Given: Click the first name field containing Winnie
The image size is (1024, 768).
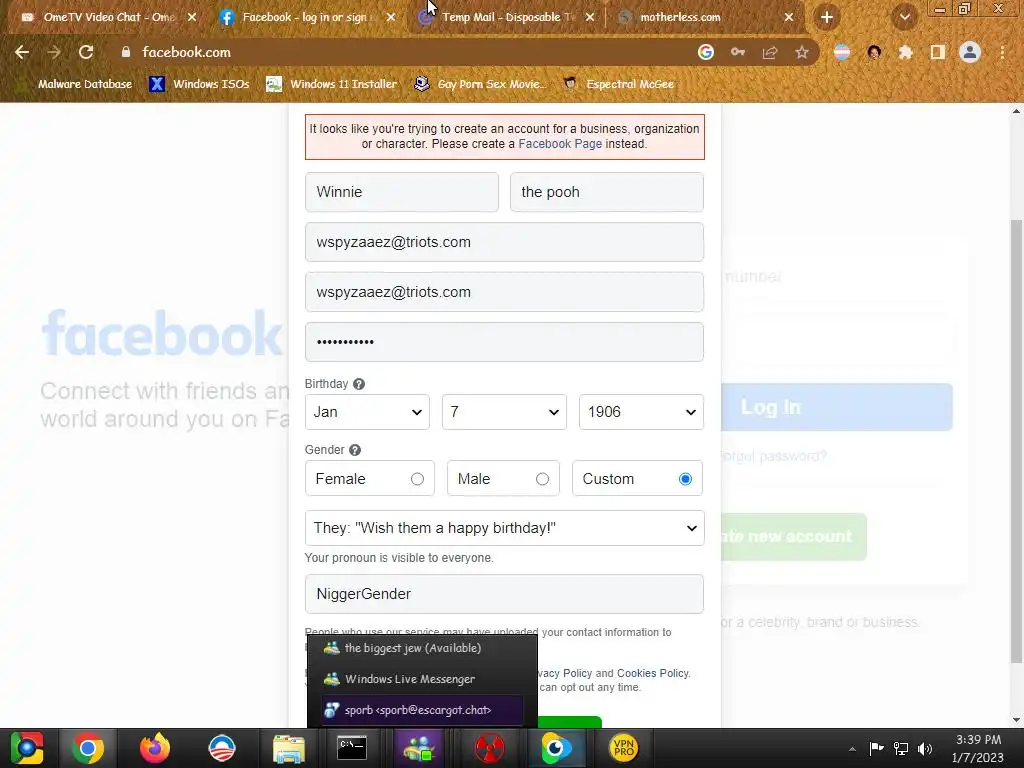Looking at the screenshot, I should pyautogui.click(x=402, y=192).
